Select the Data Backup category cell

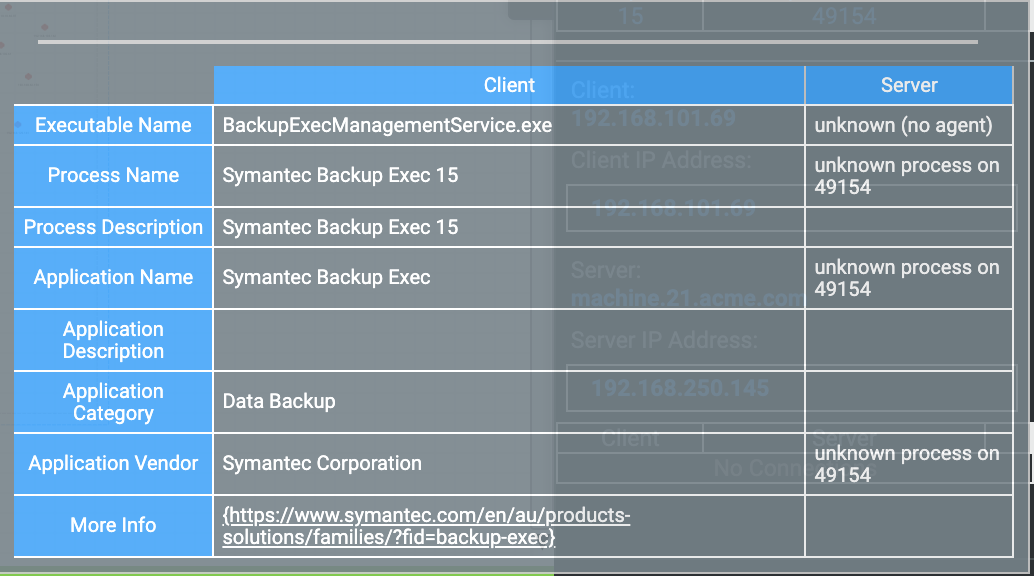pyautogui.click(x=279, y=401)
